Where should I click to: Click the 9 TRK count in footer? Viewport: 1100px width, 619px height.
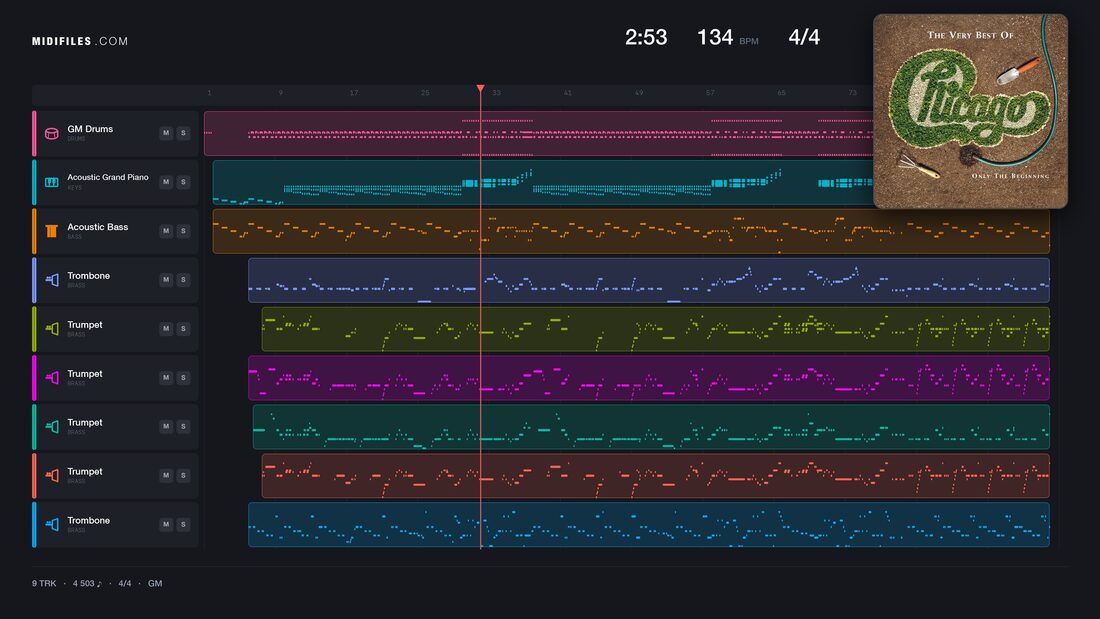[44, 583]
